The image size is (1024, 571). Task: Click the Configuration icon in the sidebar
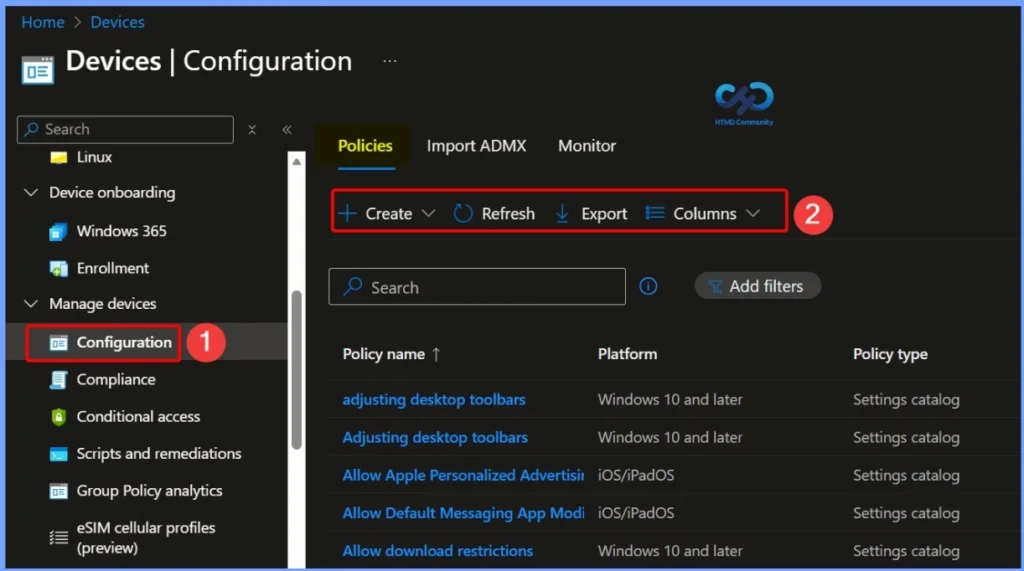(x=58, y=342)
